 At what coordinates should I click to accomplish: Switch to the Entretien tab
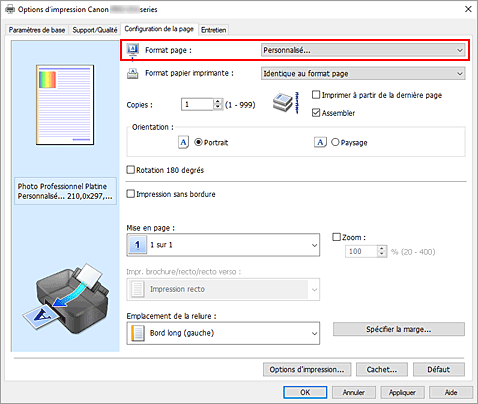[214, 30]
